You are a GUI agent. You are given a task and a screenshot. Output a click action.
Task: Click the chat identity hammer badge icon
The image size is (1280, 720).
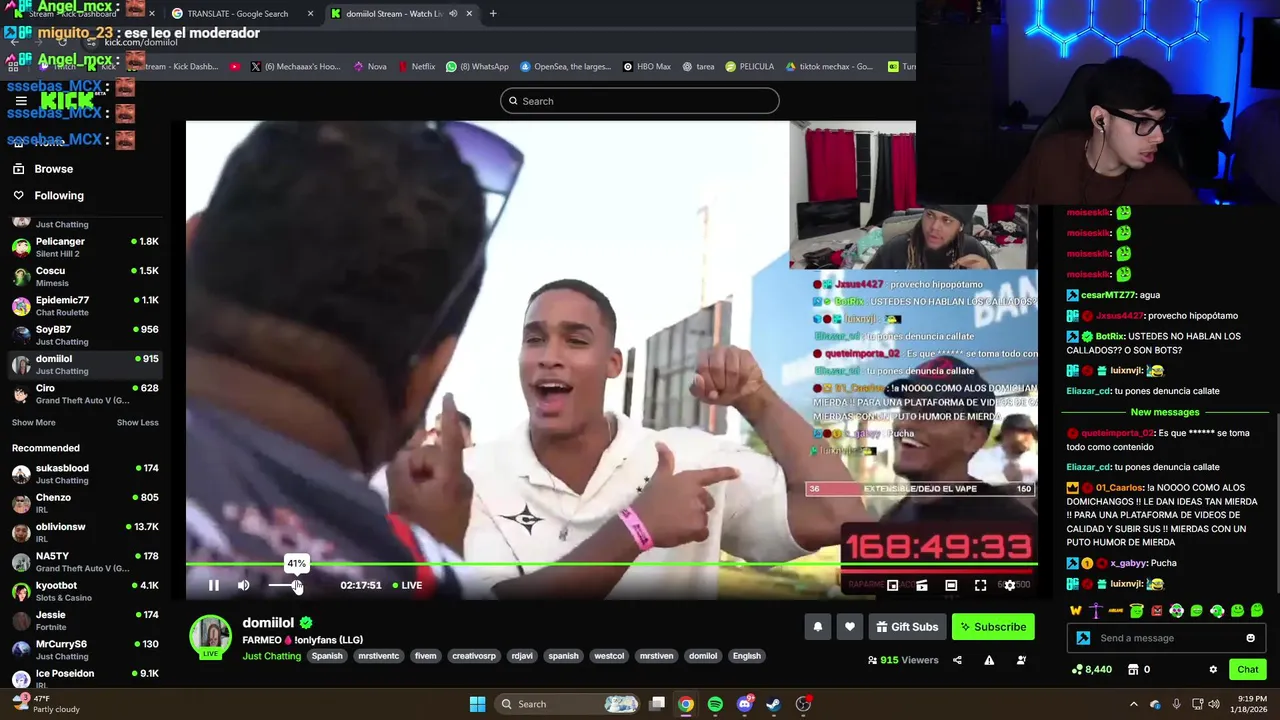pos(1083,638)
